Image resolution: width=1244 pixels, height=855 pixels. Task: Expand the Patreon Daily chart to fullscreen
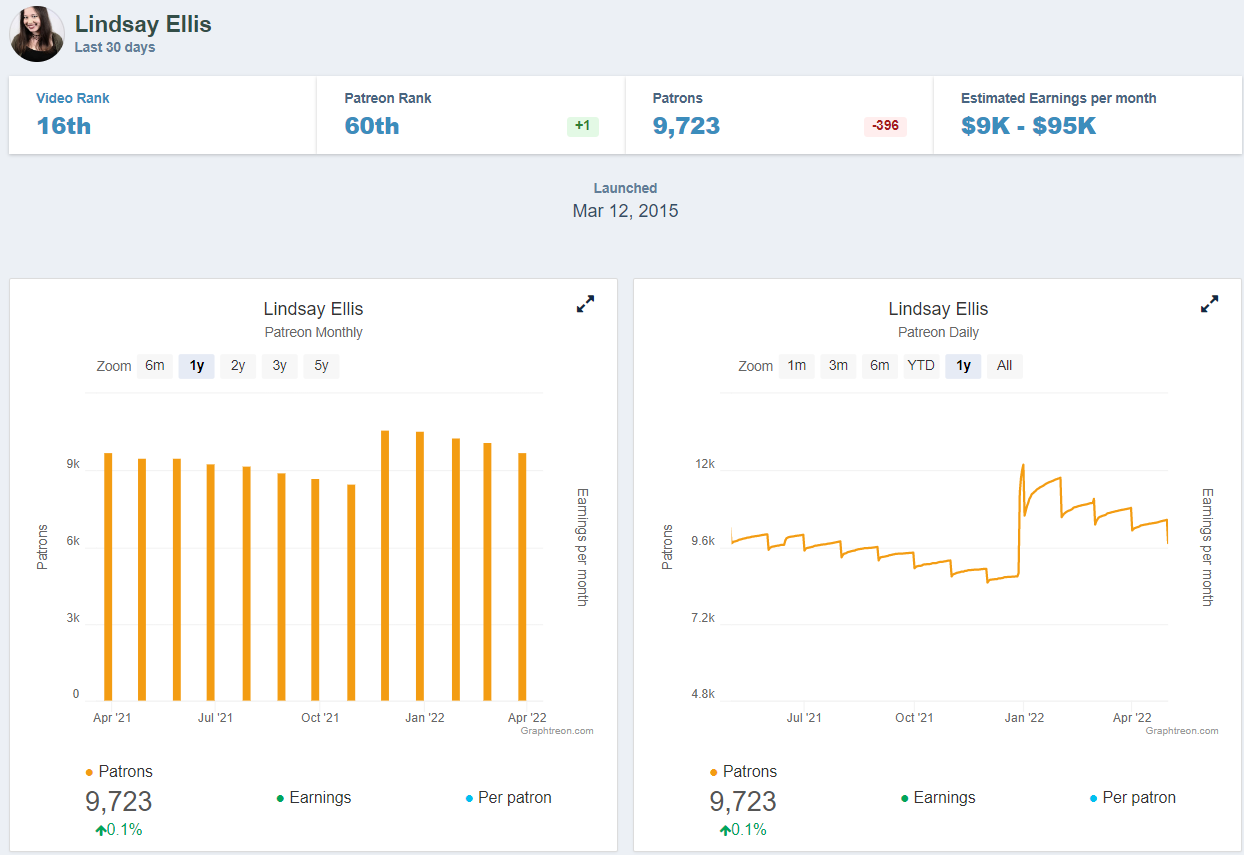pyautogui.click(x=1210, y=304)
